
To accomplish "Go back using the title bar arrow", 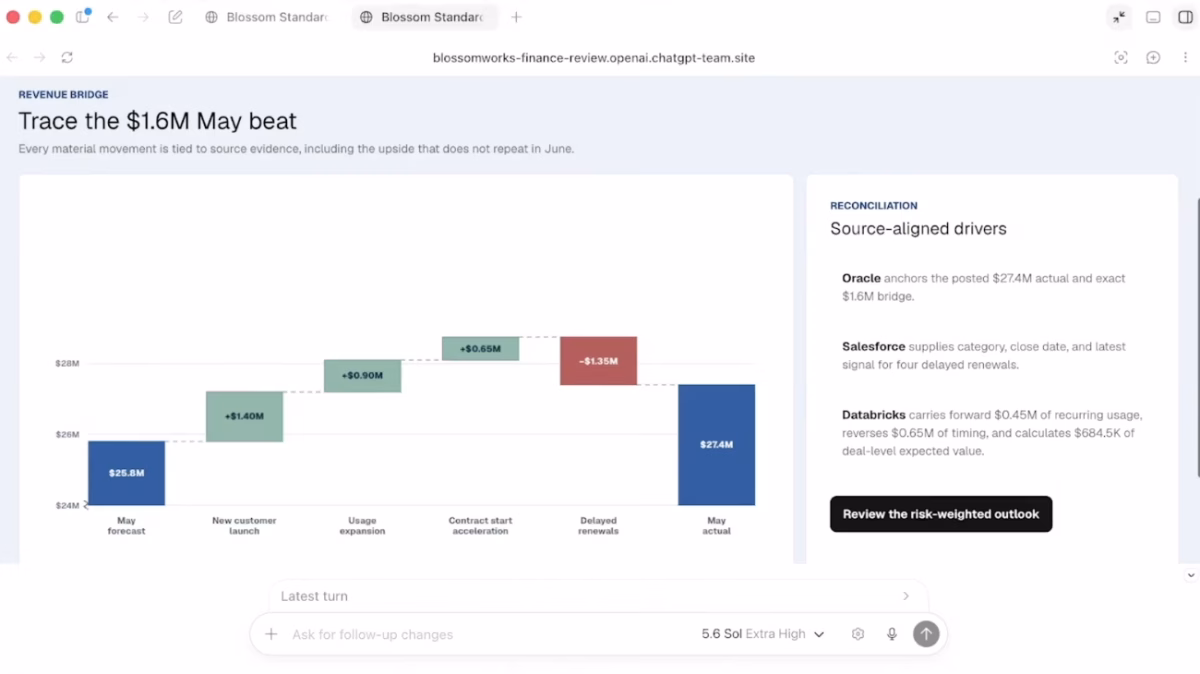I will pyautogui.click(x=113, y=17).
